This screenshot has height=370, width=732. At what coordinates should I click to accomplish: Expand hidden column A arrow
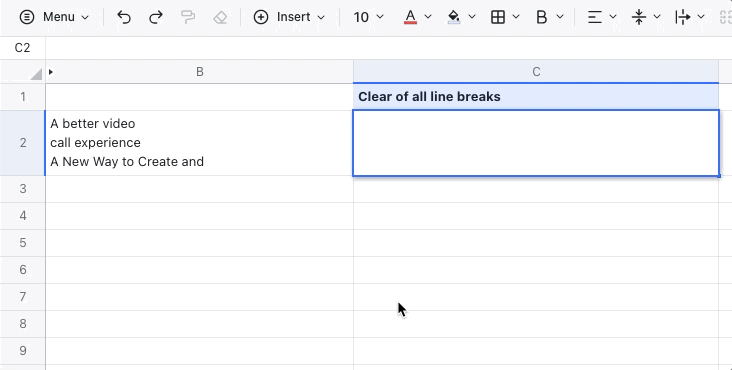pos(51,72)
